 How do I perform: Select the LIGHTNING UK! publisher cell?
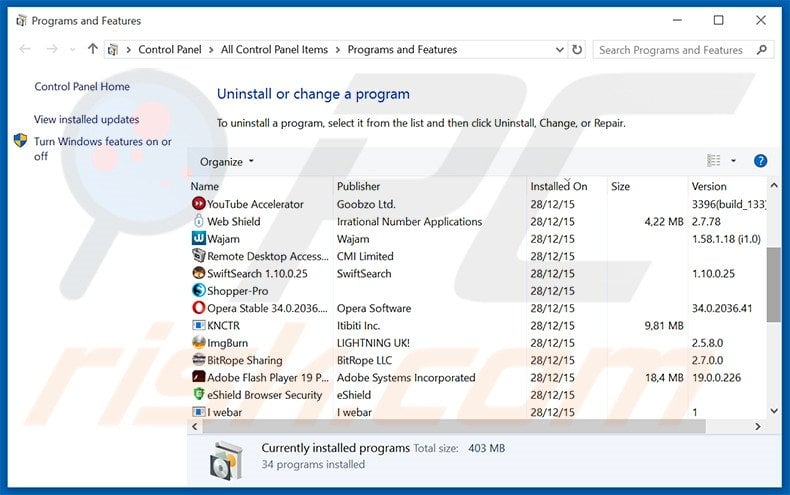[373, 343]
